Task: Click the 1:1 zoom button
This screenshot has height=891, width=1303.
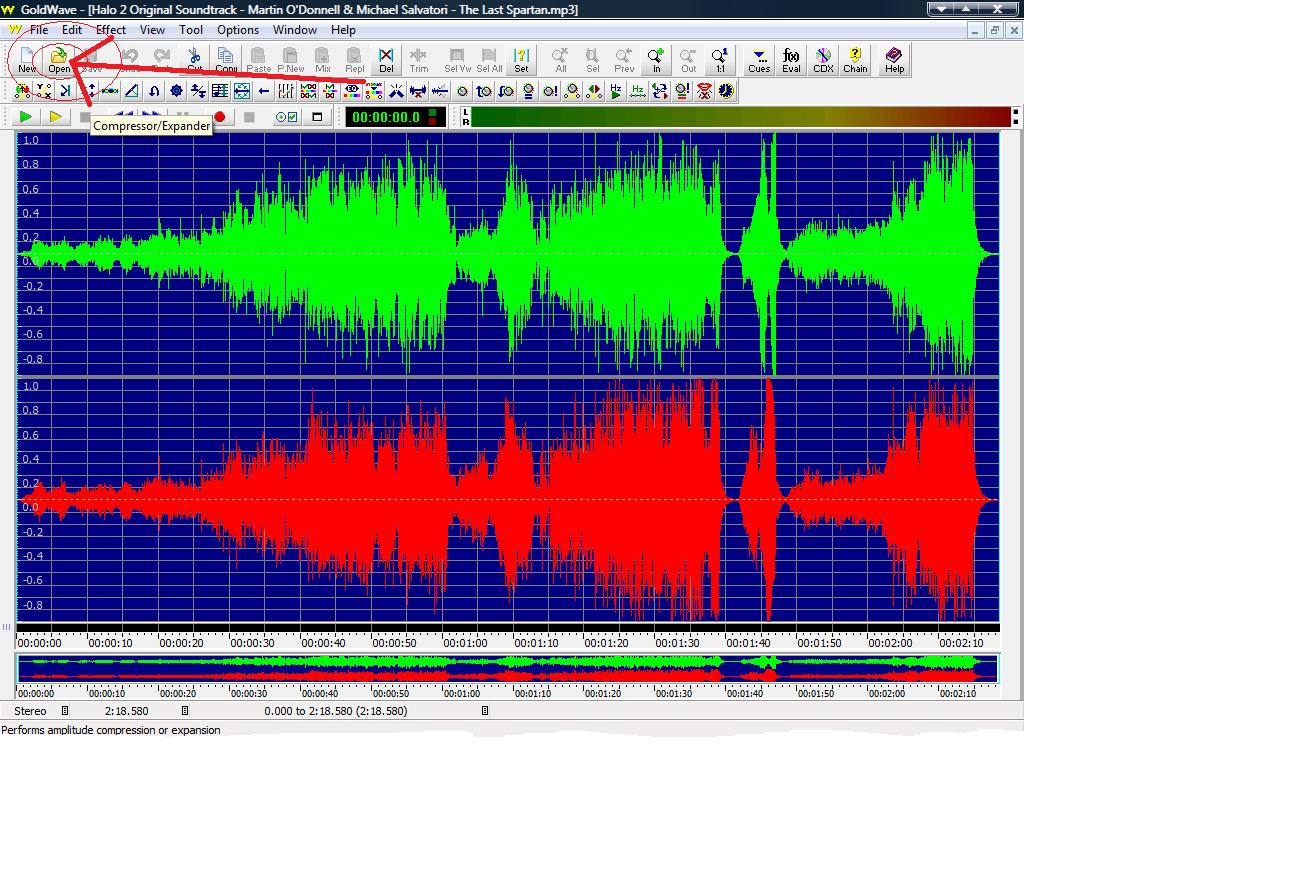Action: point(720,59)
